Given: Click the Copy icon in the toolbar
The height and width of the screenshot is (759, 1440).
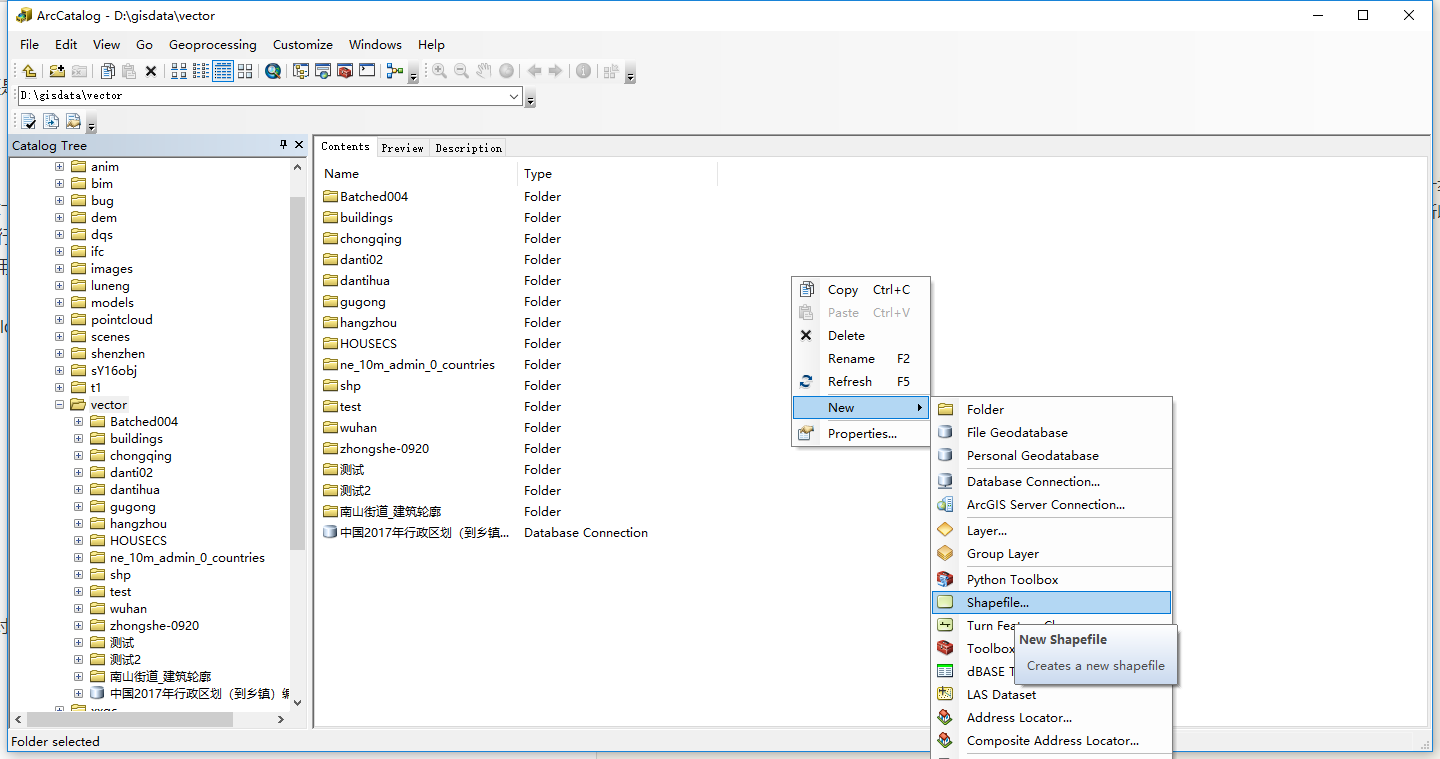Looking at the screenshot, I should pyautogui.click(x=107, y=71).
